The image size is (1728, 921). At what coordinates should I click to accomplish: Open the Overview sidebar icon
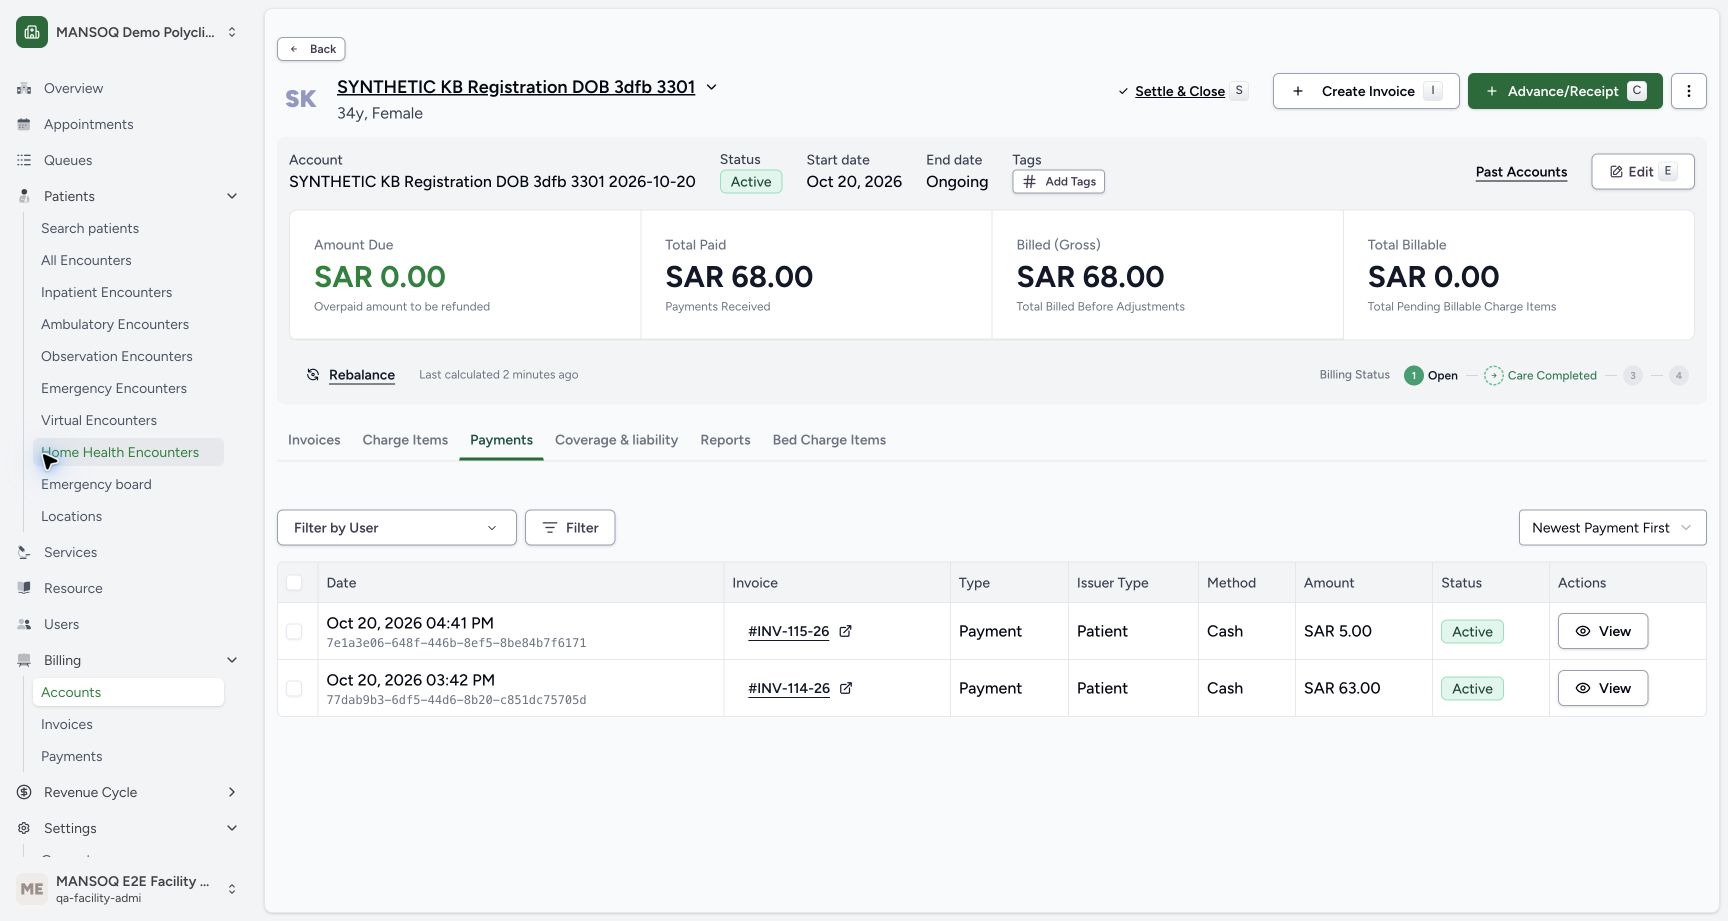point(24,88)
